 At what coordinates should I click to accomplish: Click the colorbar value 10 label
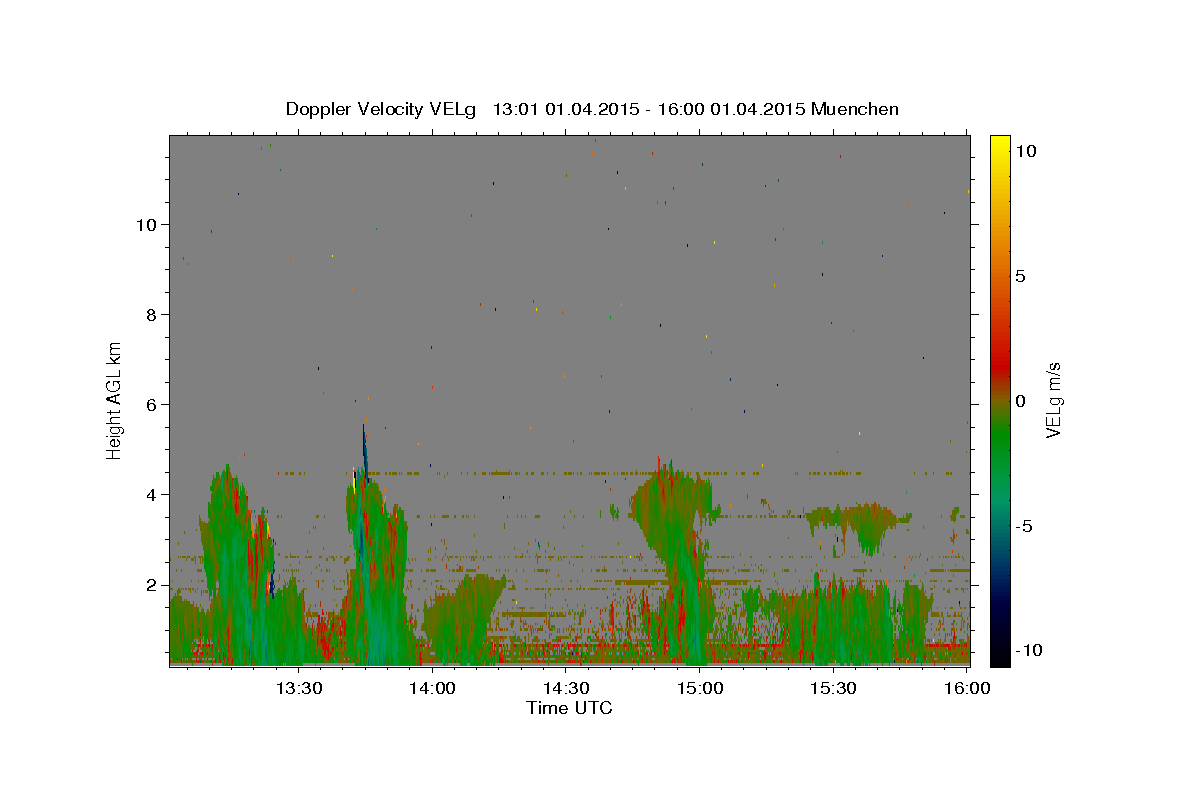tap(1025, 151)
